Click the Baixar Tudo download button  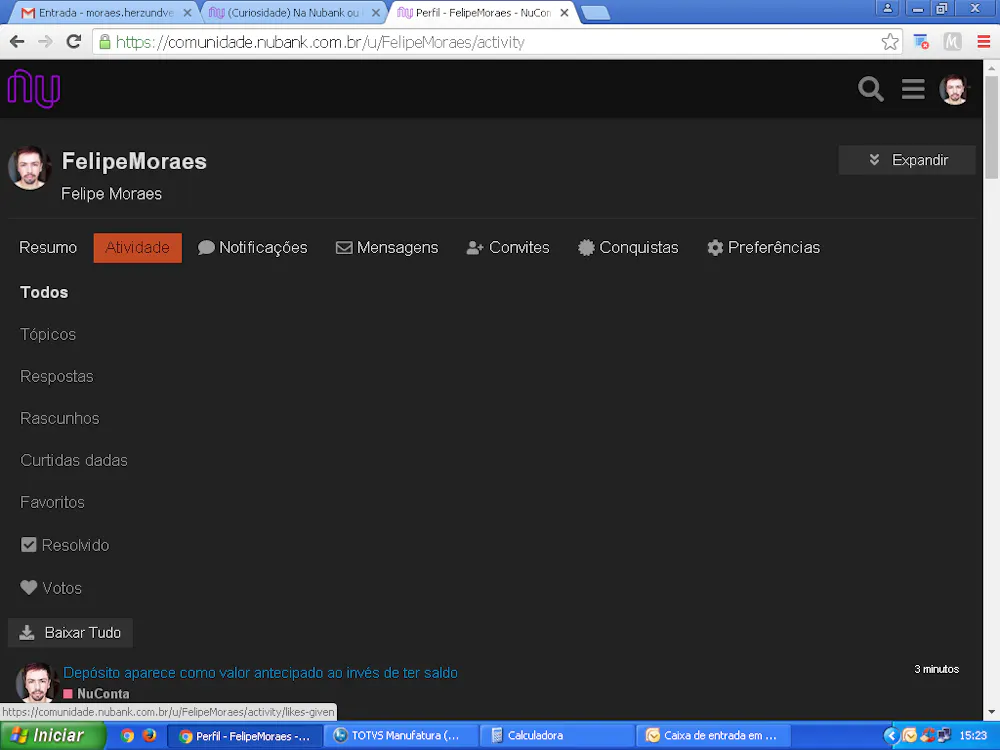tap(70, 633)
